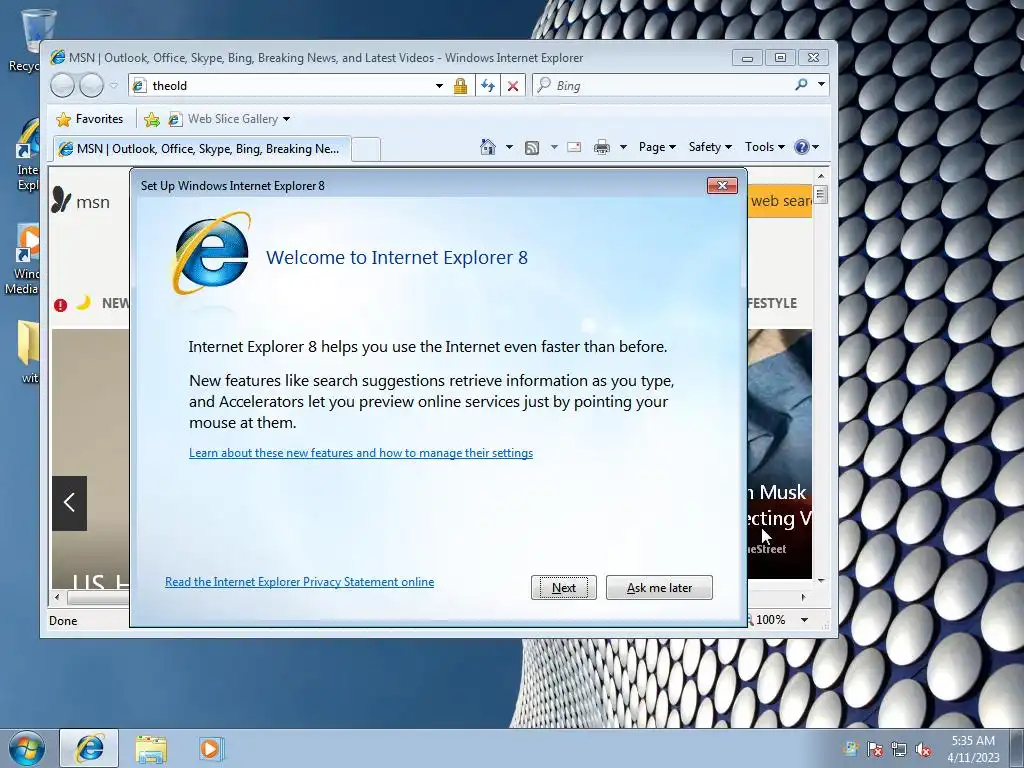The height and width of the screenshot is (768, 1024).
Task: Click the Elon Musk news thumbnail
Action: 780,453
